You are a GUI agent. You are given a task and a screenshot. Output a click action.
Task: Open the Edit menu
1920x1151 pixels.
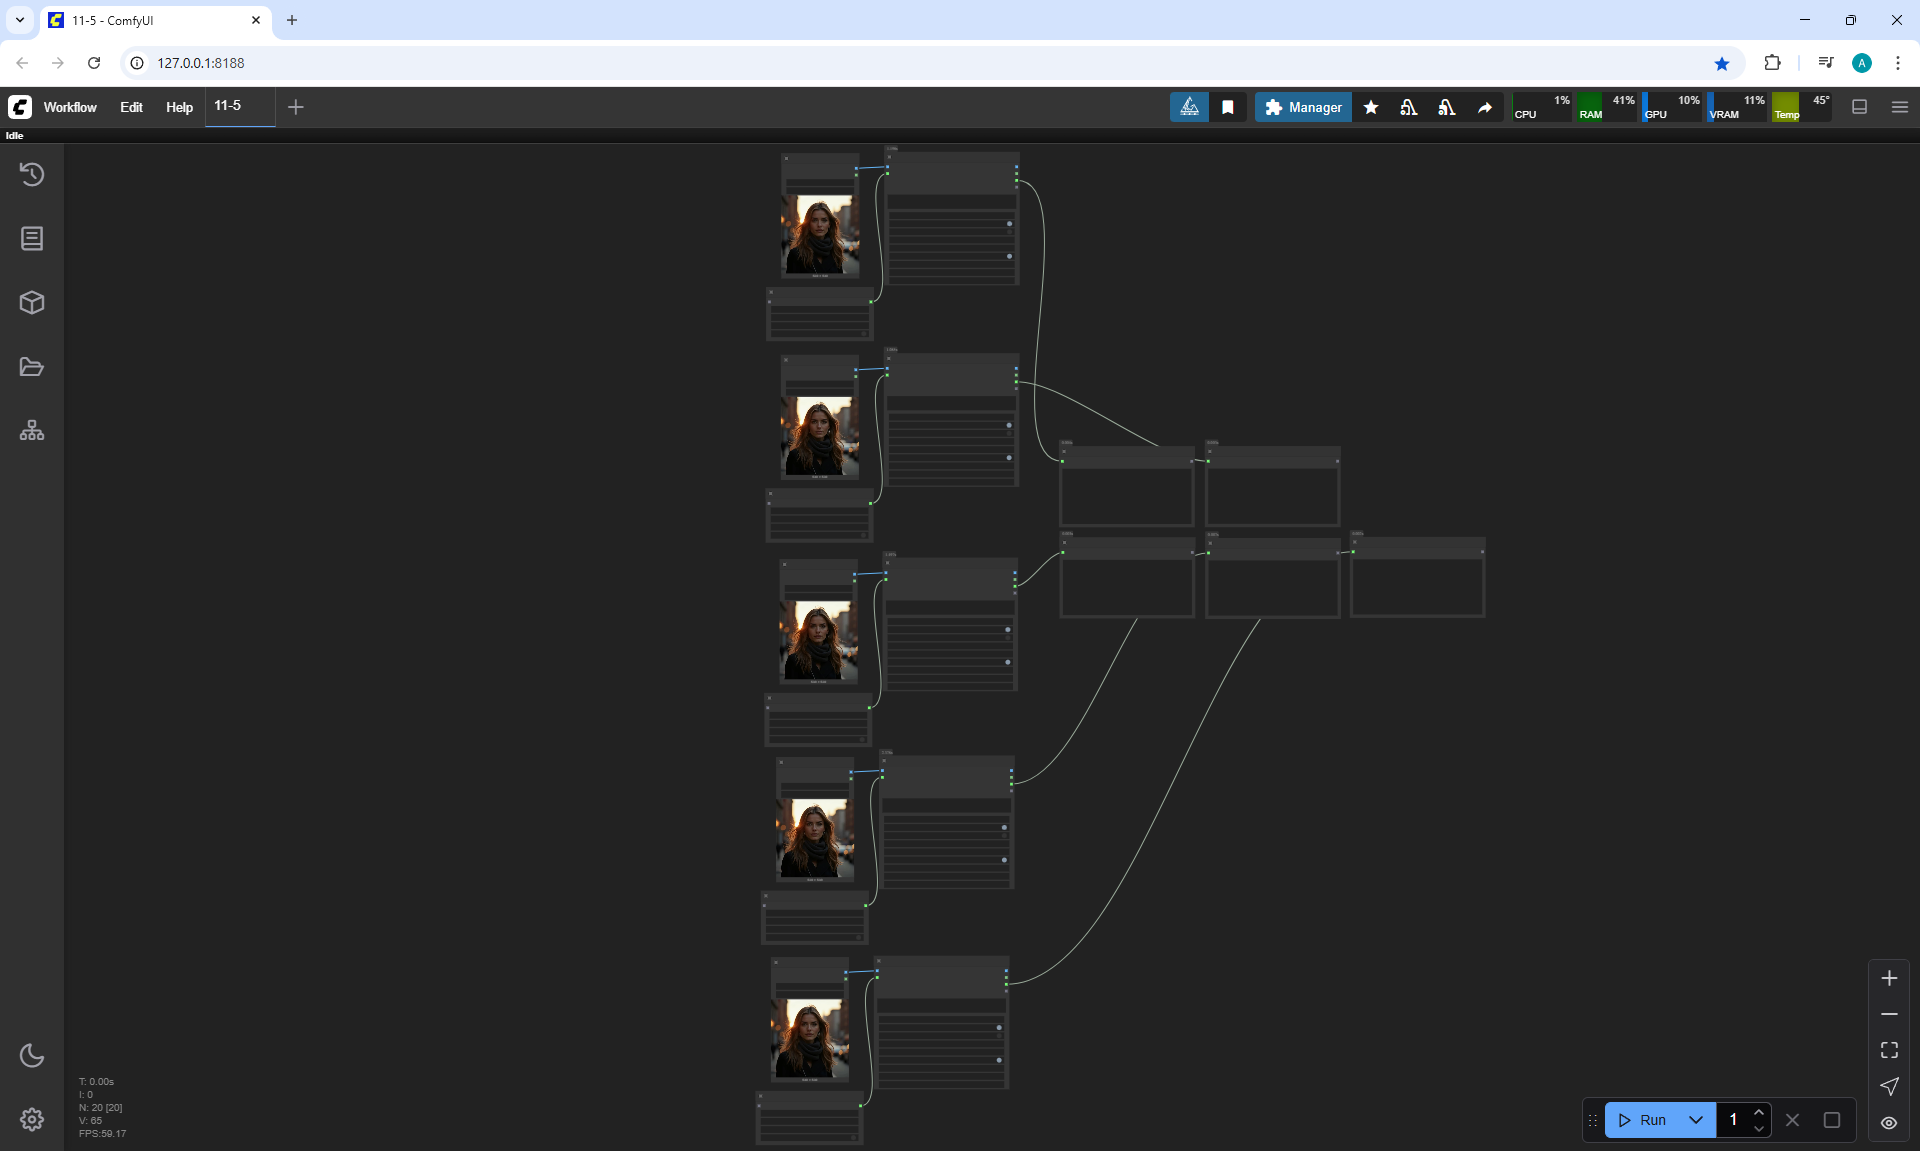click(x=131, y=107)
